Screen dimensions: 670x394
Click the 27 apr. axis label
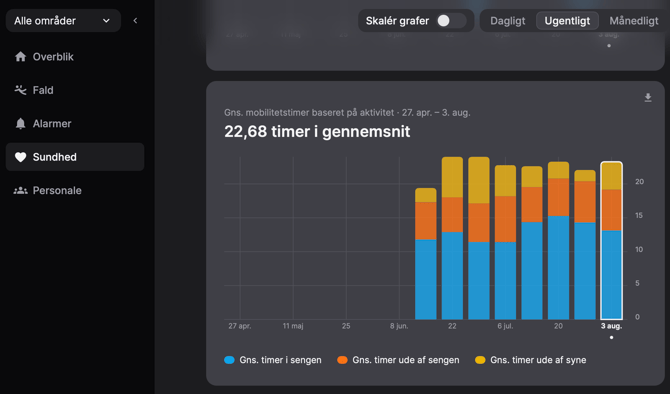click(240, 326)
